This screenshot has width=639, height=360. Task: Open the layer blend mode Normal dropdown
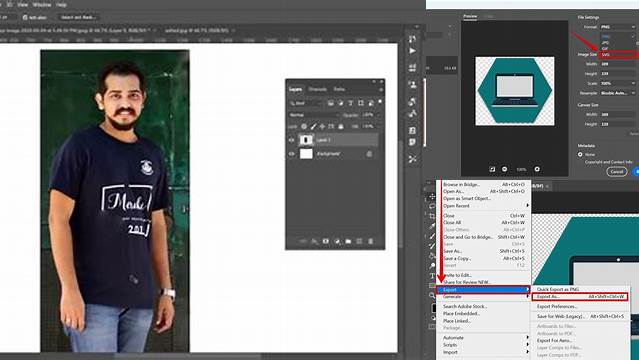tap(313, 115)
